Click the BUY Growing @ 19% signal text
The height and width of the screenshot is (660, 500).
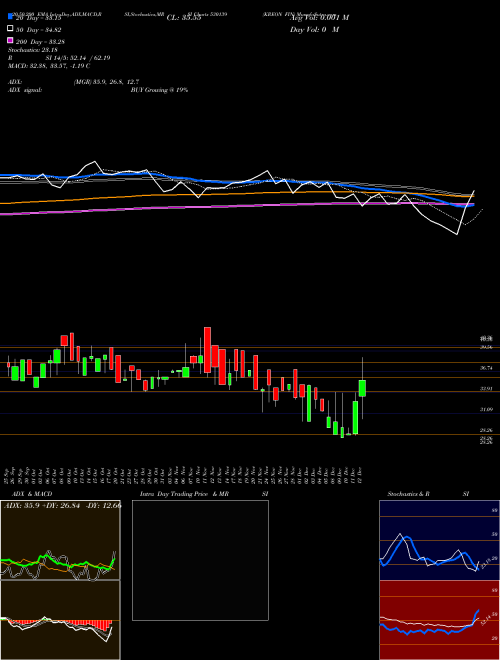pos(159,90)
